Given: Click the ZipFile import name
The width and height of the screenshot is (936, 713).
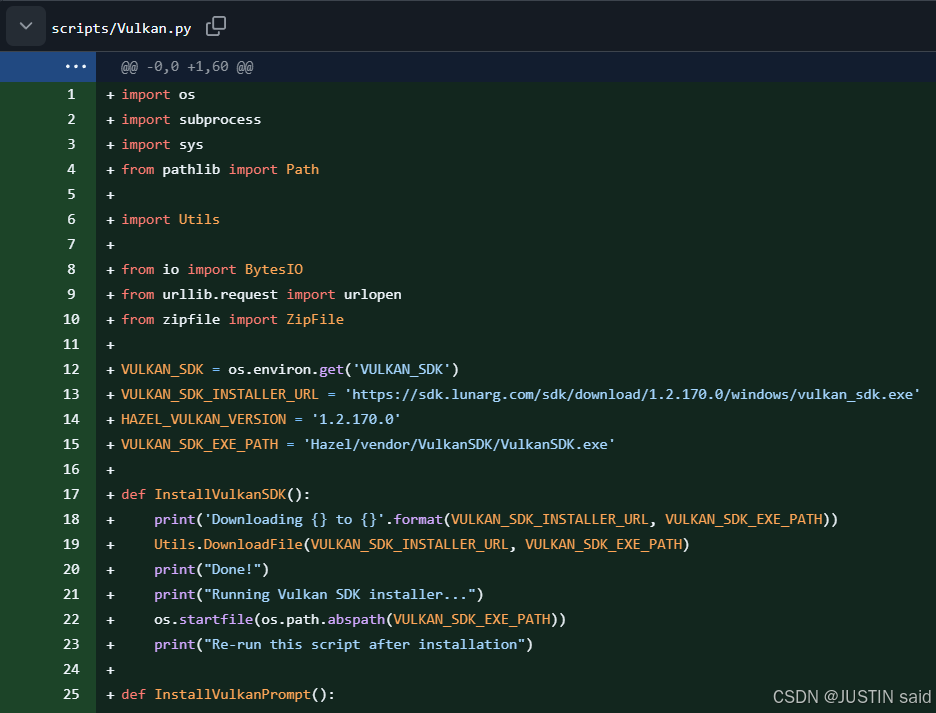Looking at the screenshot, I should [314, 319].
